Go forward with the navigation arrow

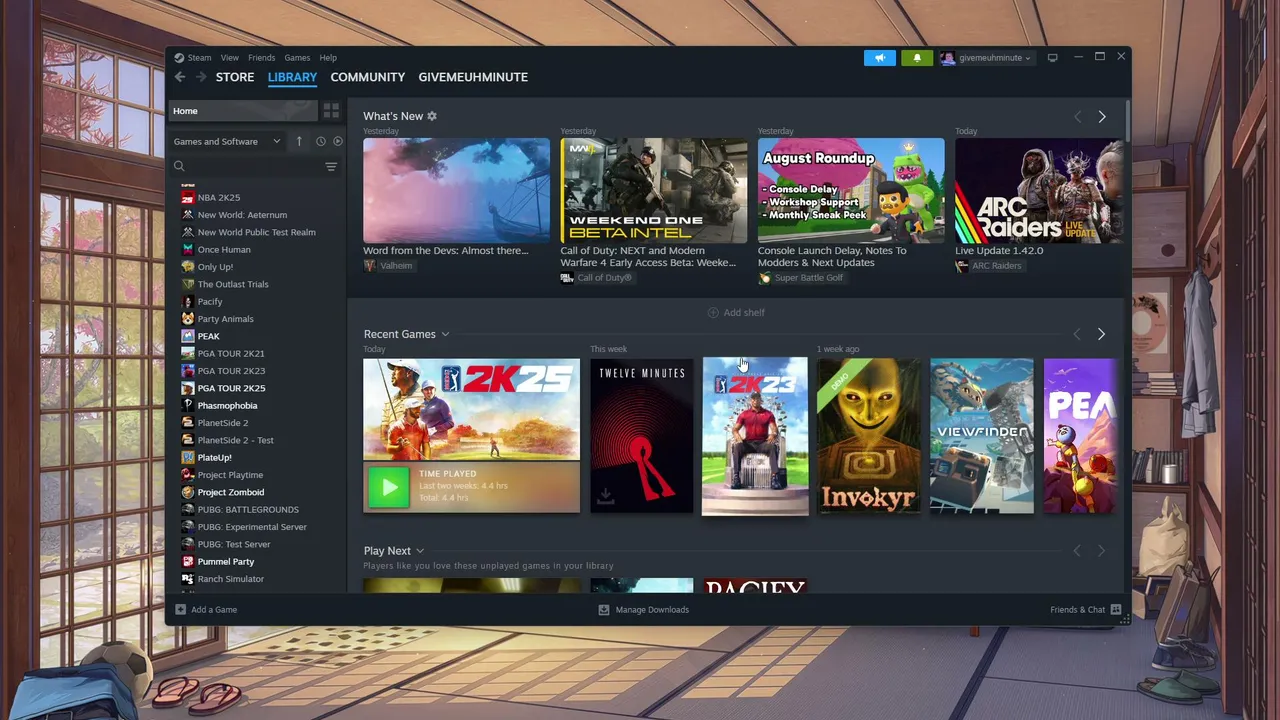click(x=201, y=77)
